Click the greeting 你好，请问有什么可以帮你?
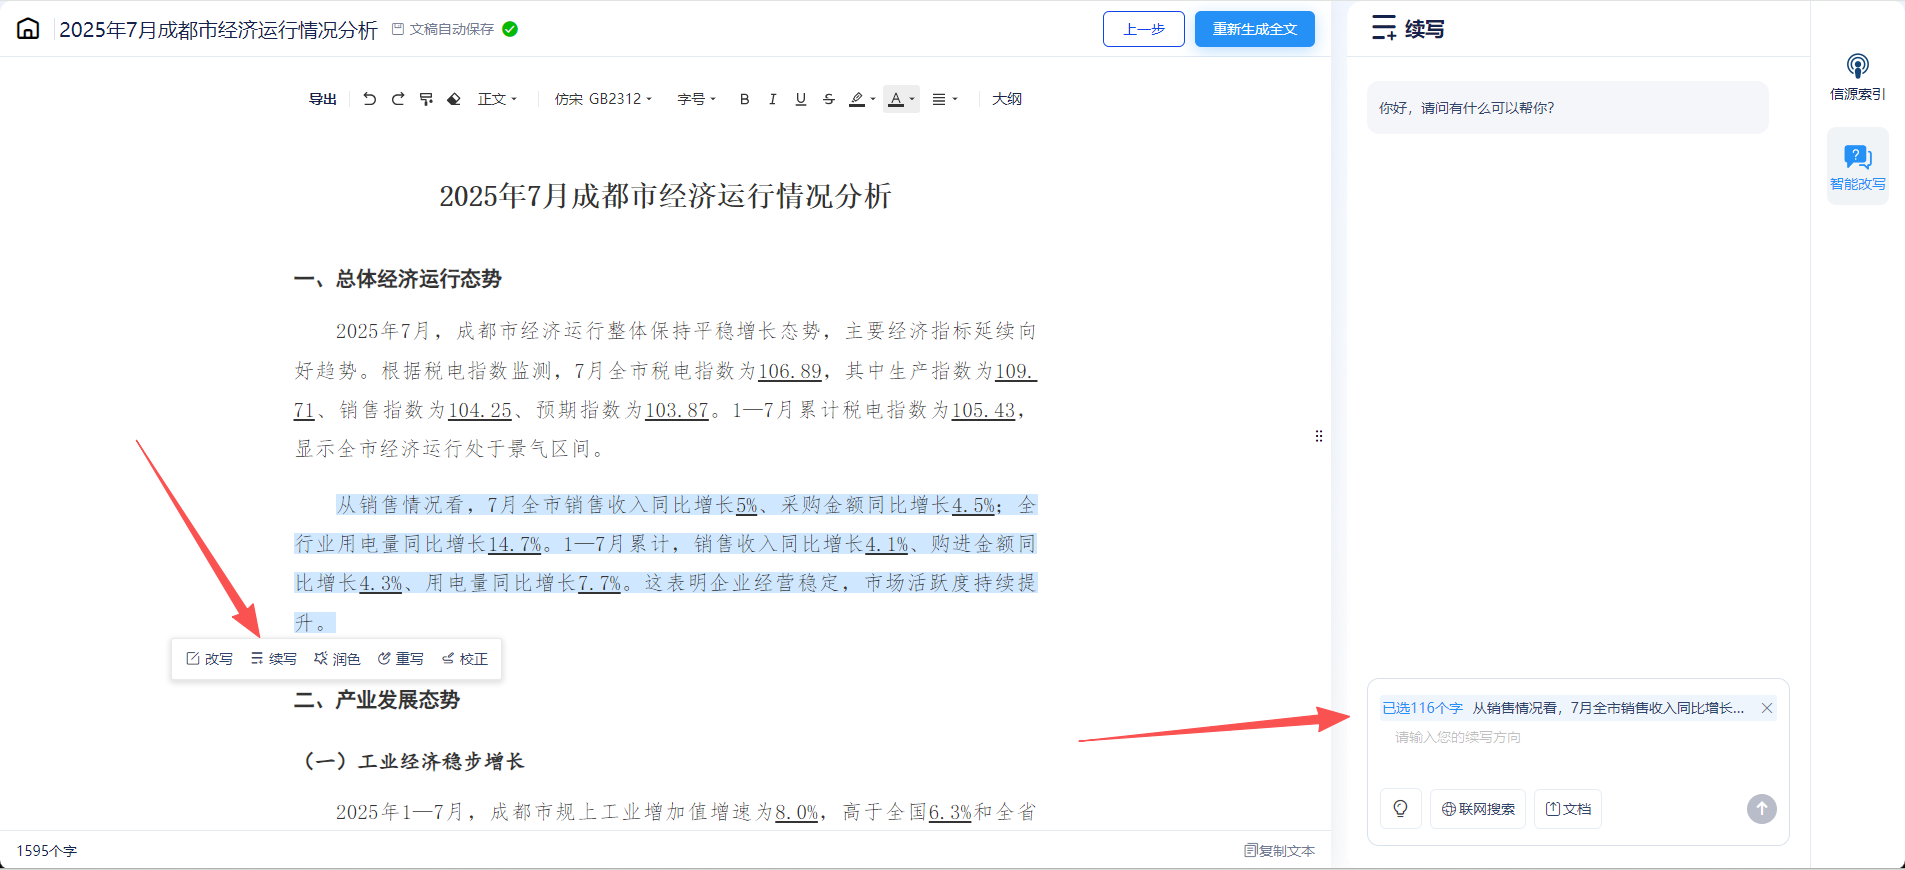1905x870 pixels. tap(1467, 108)
